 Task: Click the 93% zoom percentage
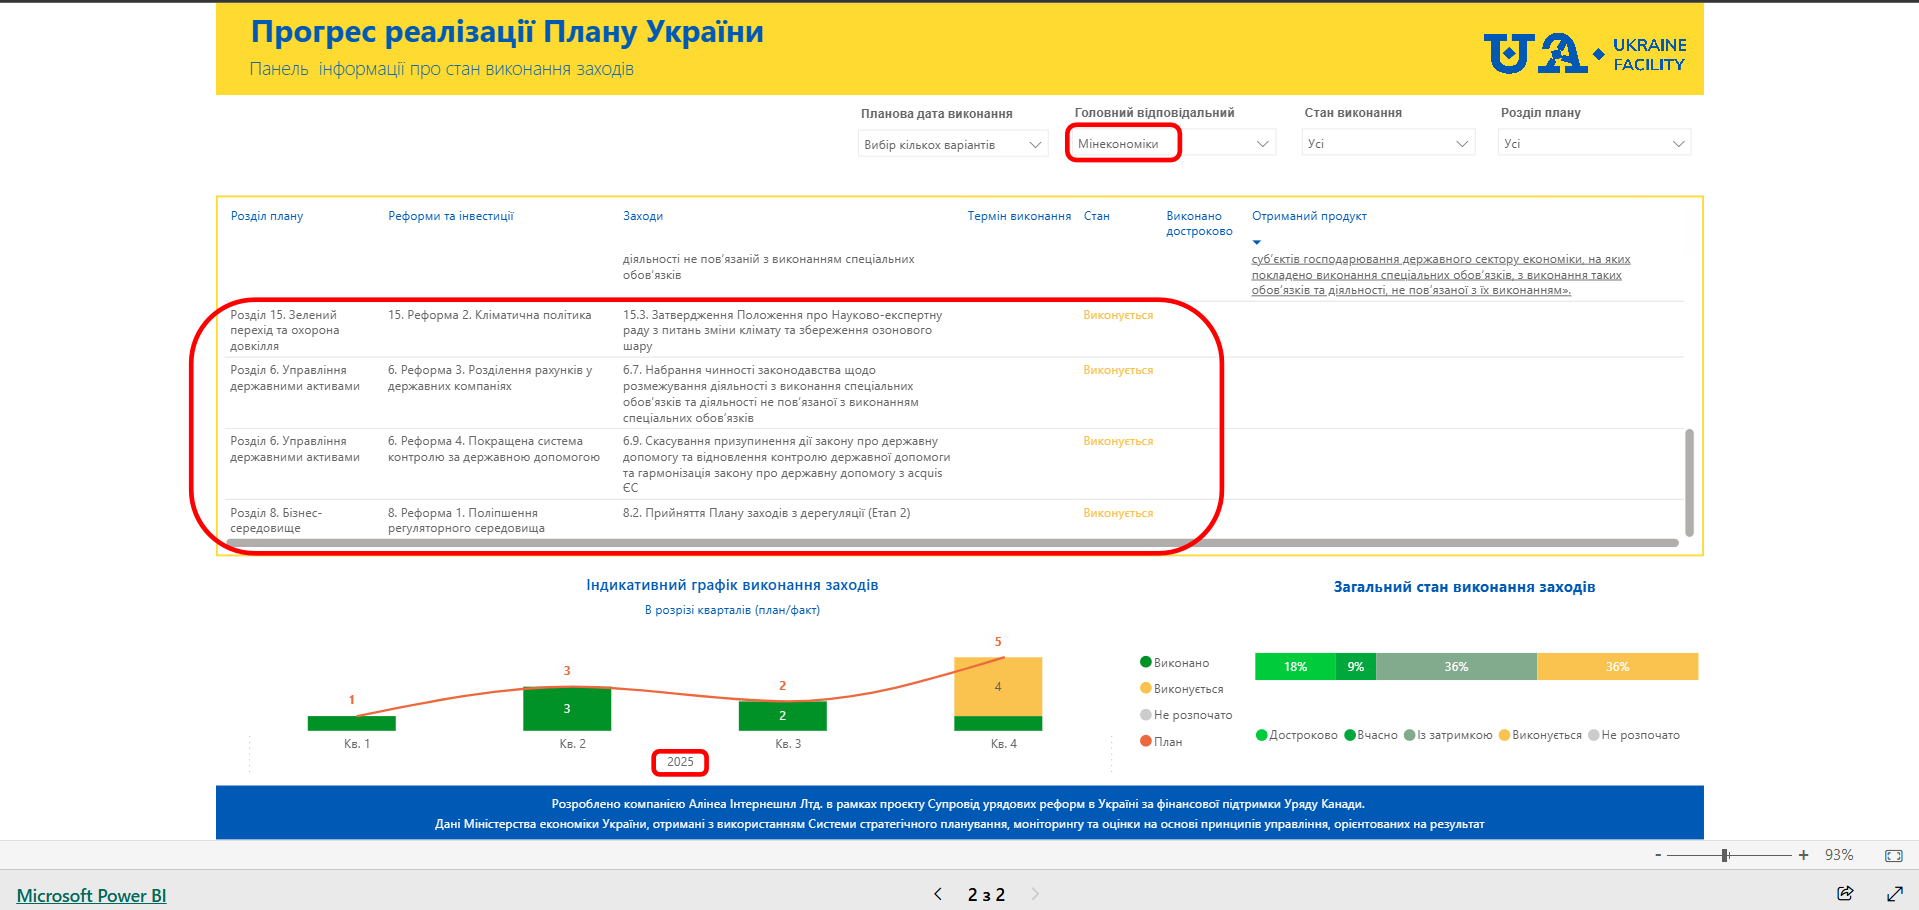coord(1839,855)
